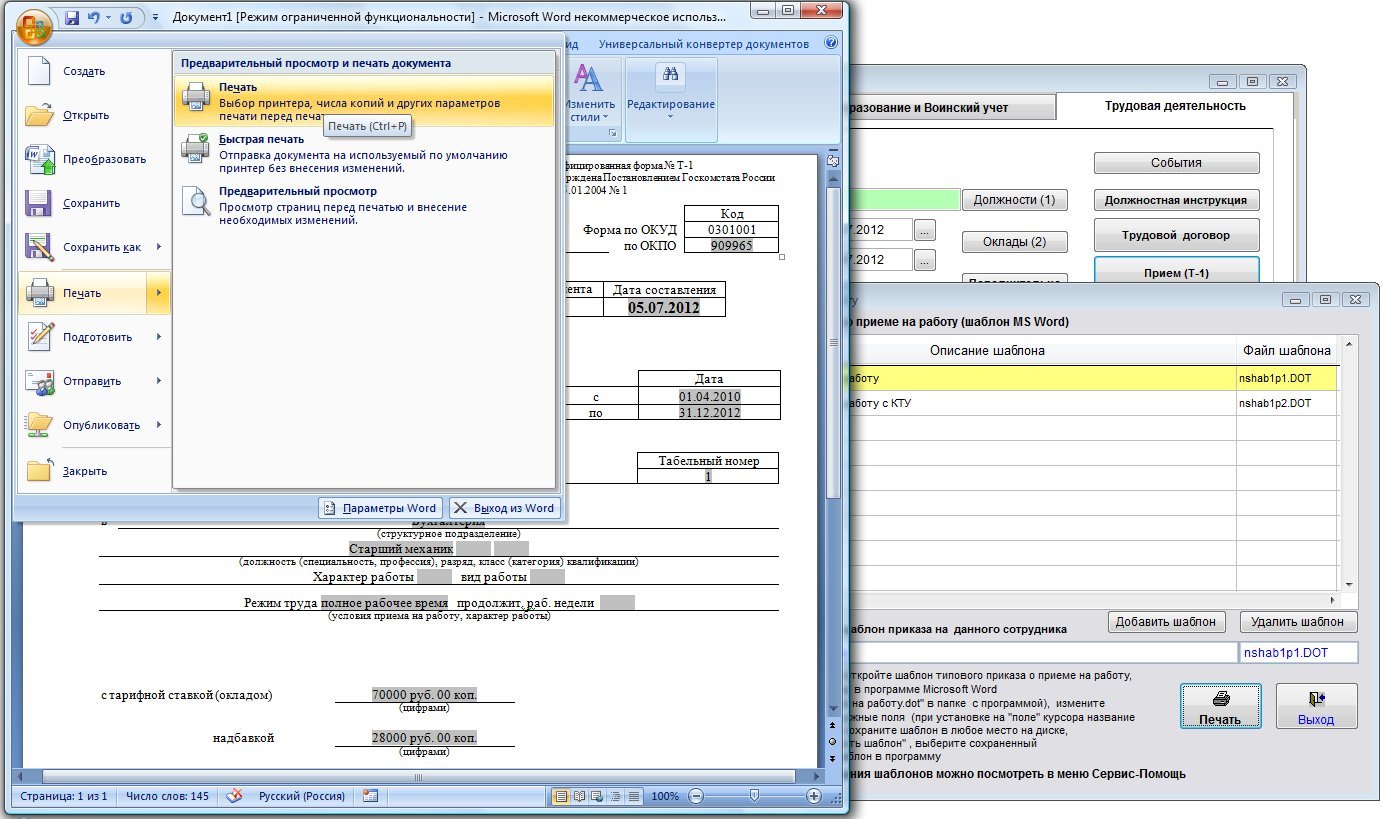Screen dimensions: 1382x819
Task: Click the Undo arrow in Quick Access toolbar
Action: pyautogui.click(x=97, y=18)
